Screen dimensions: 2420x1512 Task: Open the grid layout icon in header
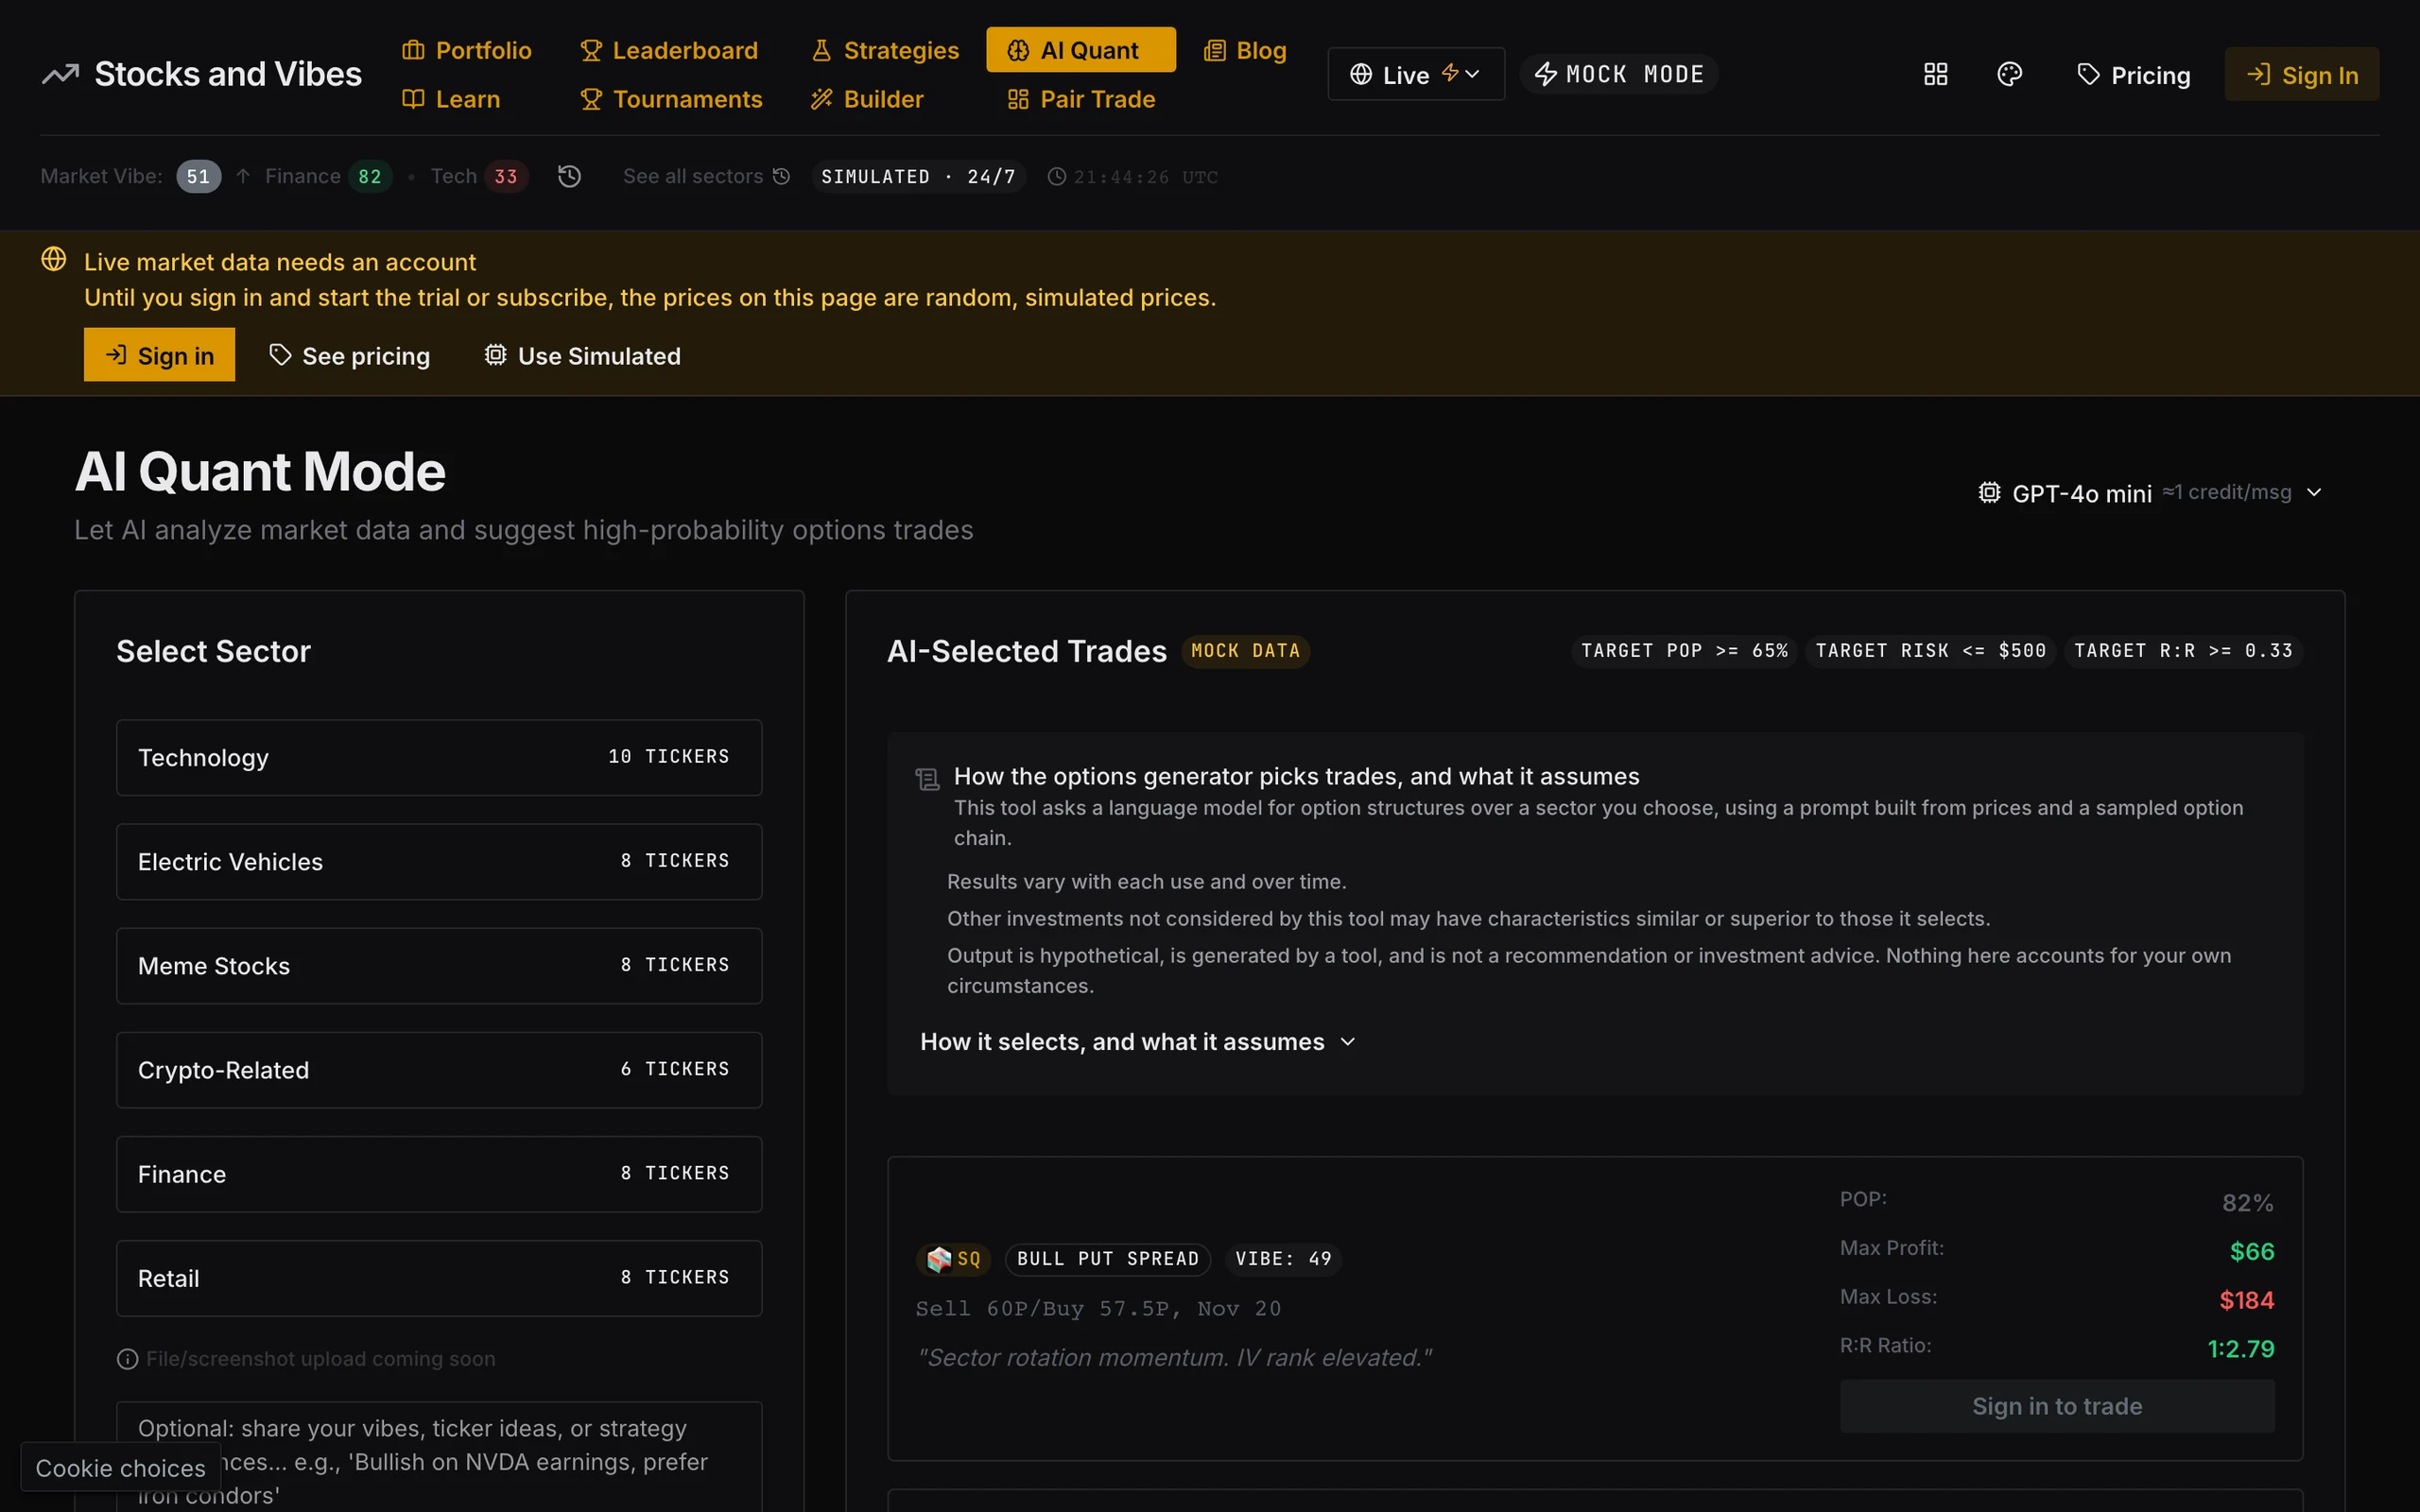(1935, 74)
